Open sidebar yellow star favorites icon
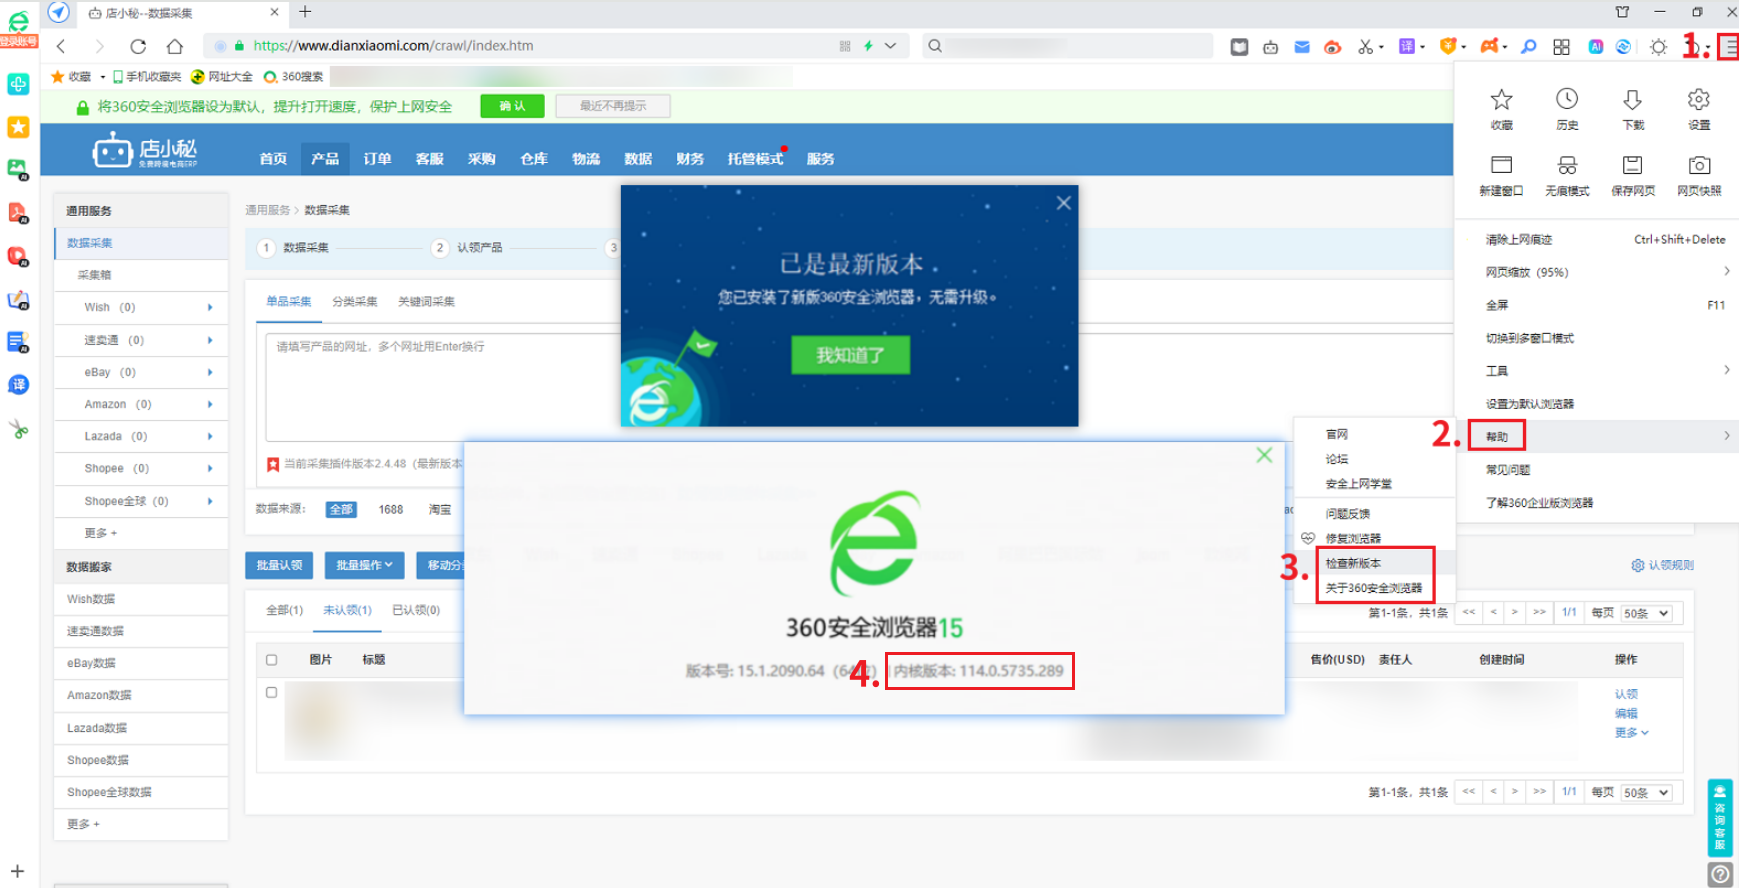The height and width of the screenshot is (888, 1739). click(18, 127)
